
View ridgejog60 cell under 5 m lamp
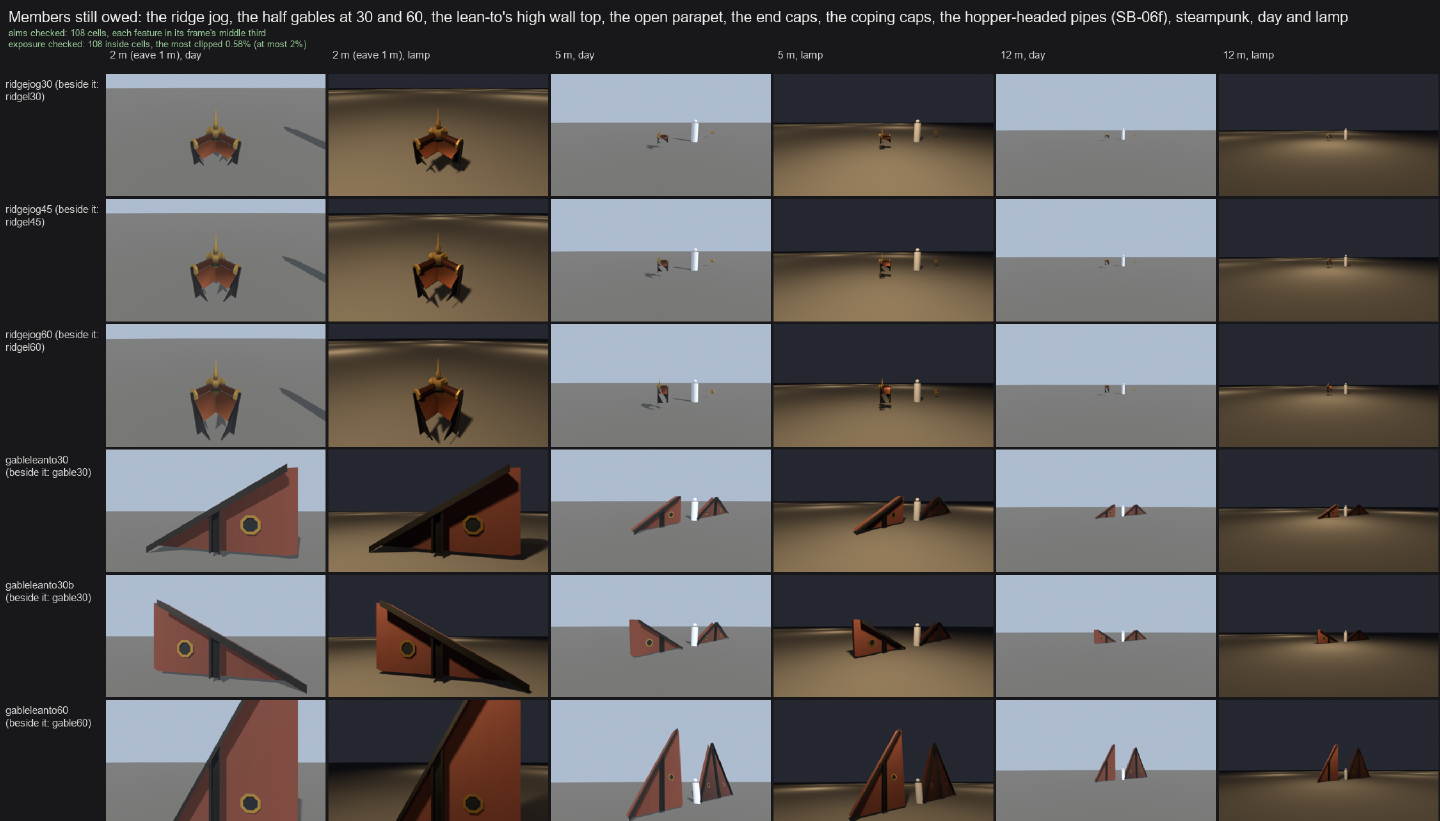tap(883, 385)
